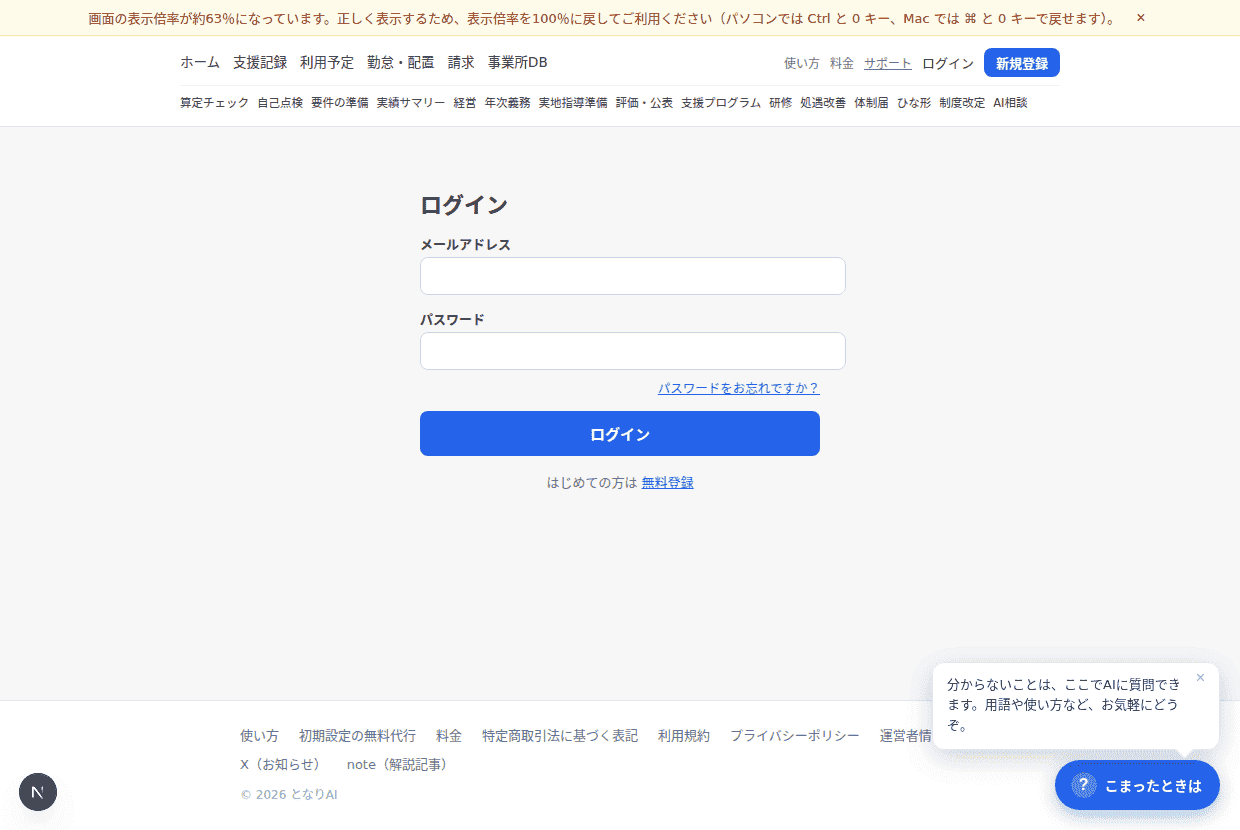Focus the パスワード input field

[633, 351]
